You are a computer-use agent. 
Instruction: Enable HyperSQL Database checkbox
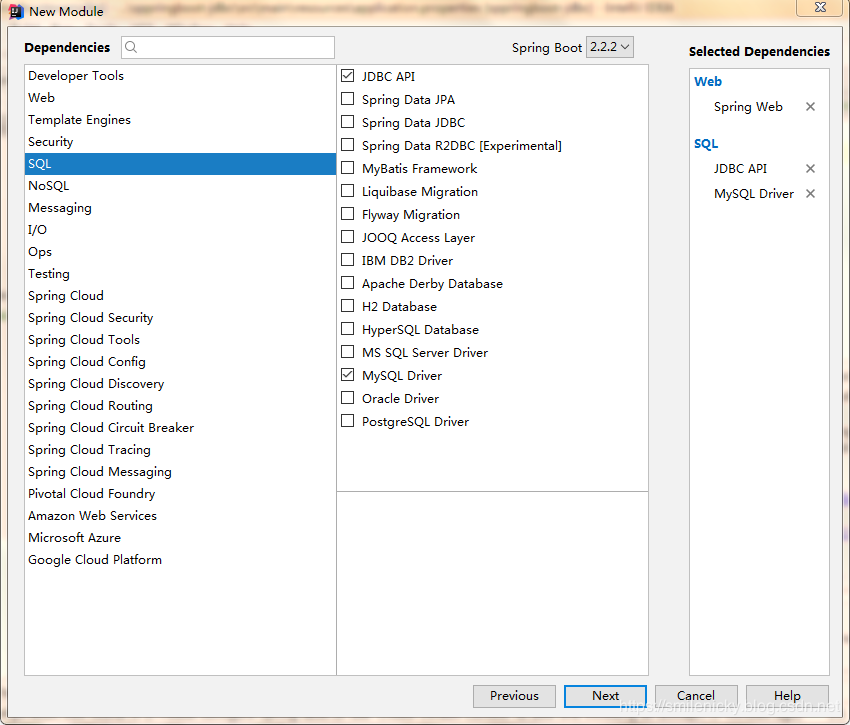click(x=347, y=329)
